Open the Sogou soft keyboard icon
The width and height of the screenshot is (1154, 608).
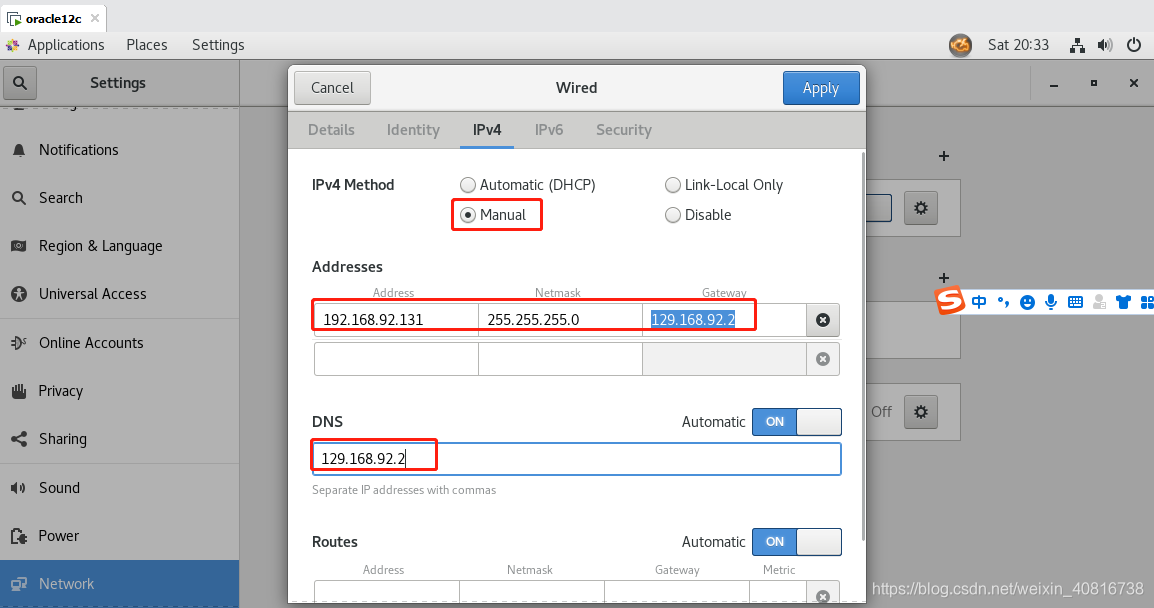1075,302
